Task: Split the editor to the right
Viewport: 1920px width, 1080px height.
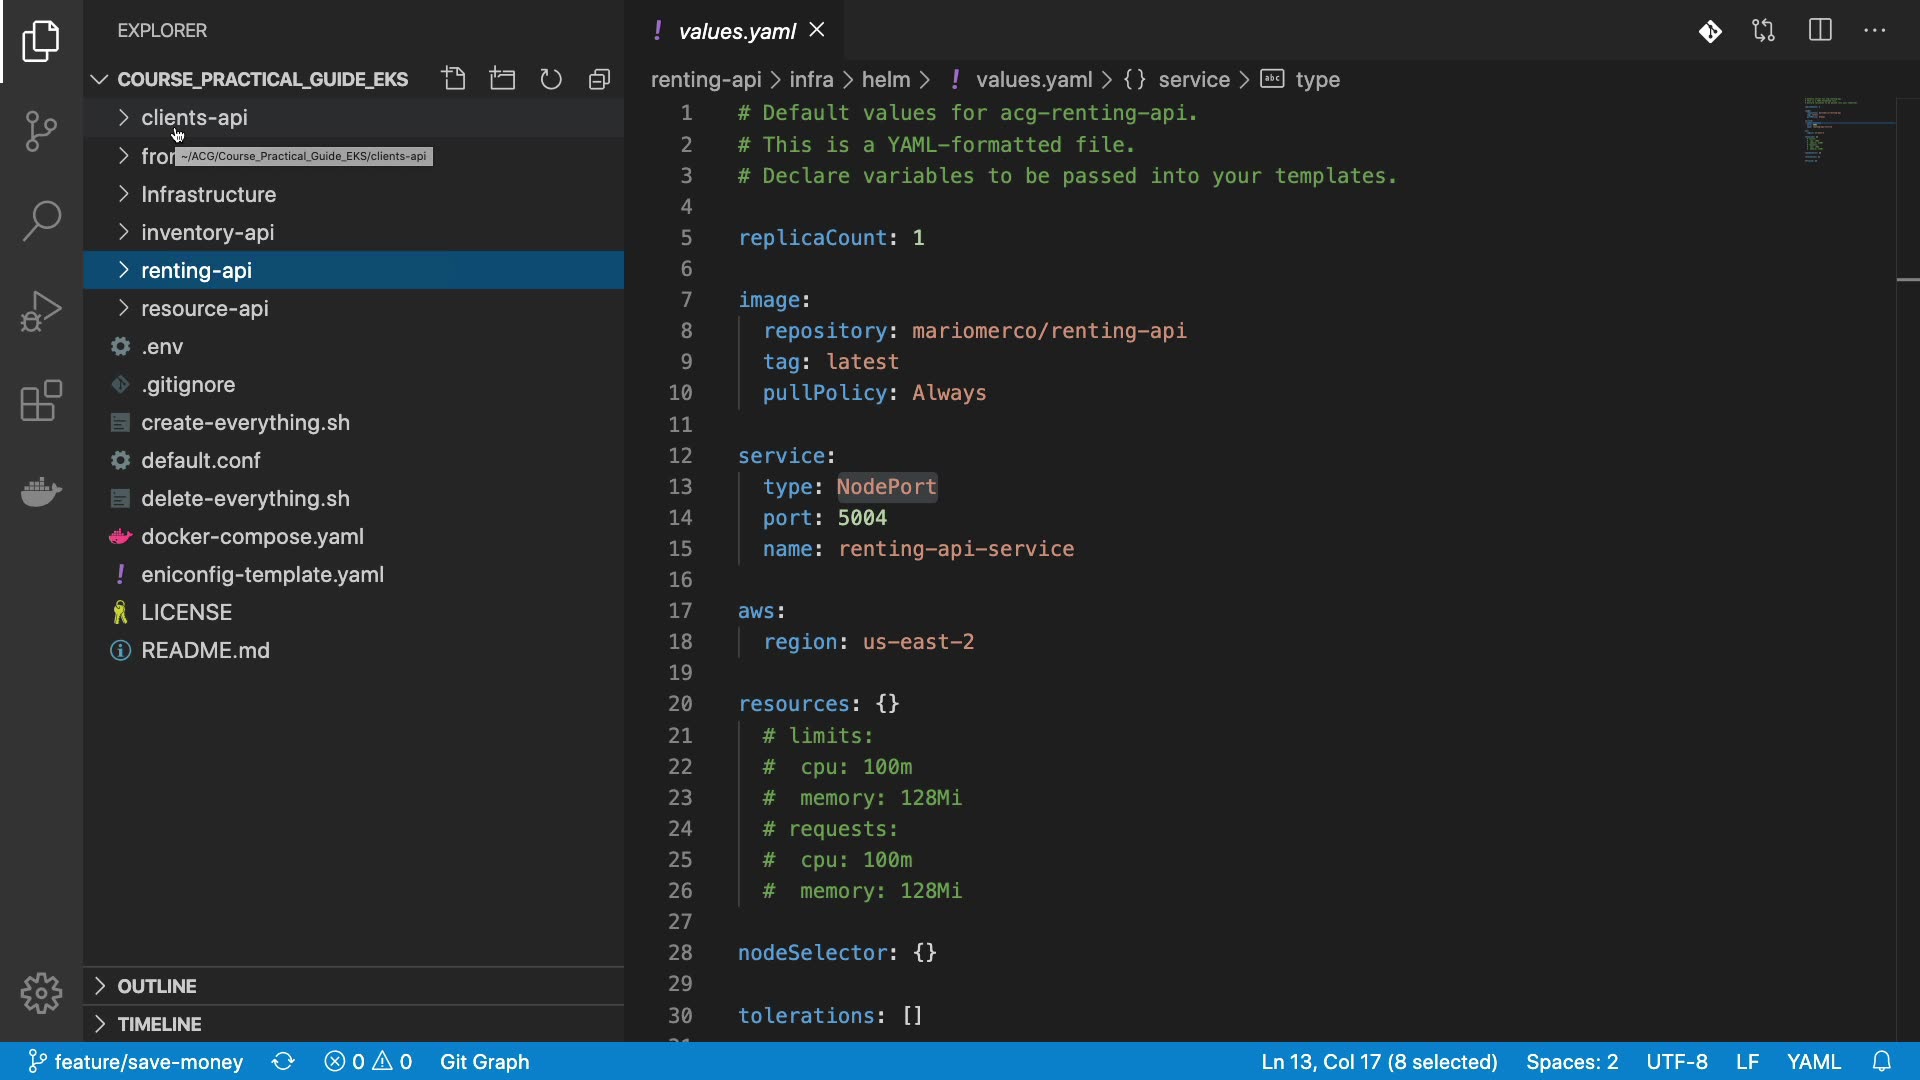Action: click(x=1820, y=31)
